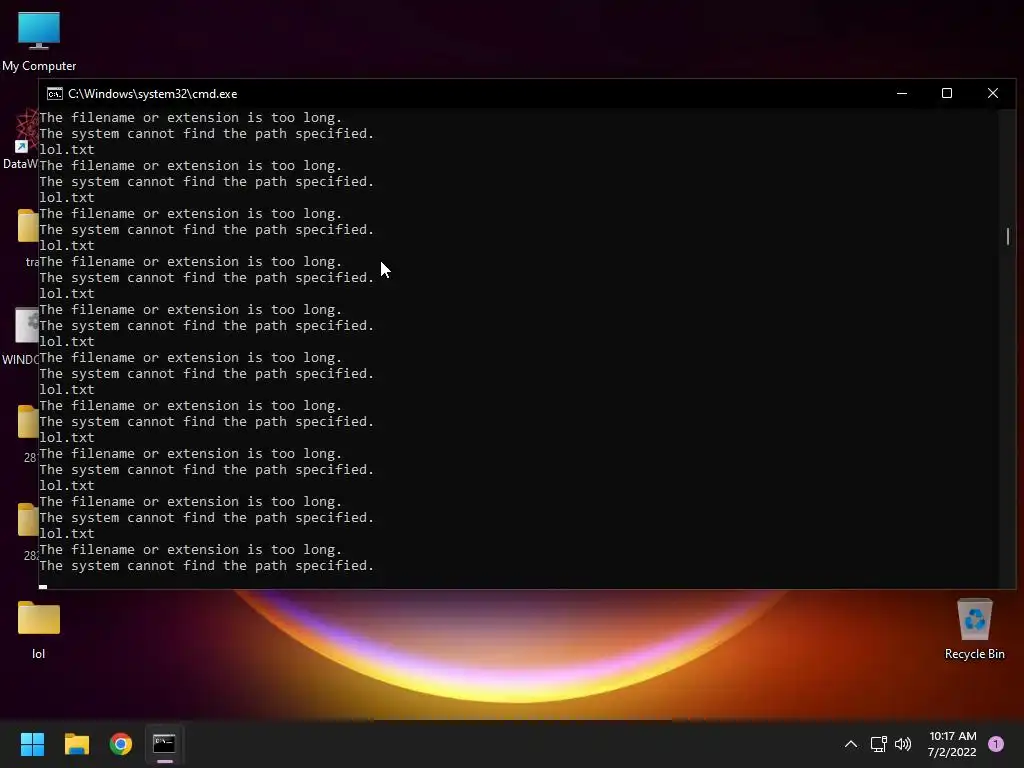Open the notification badge showing 1
This screenshot has height=768, width=1024.
point(996,744)
